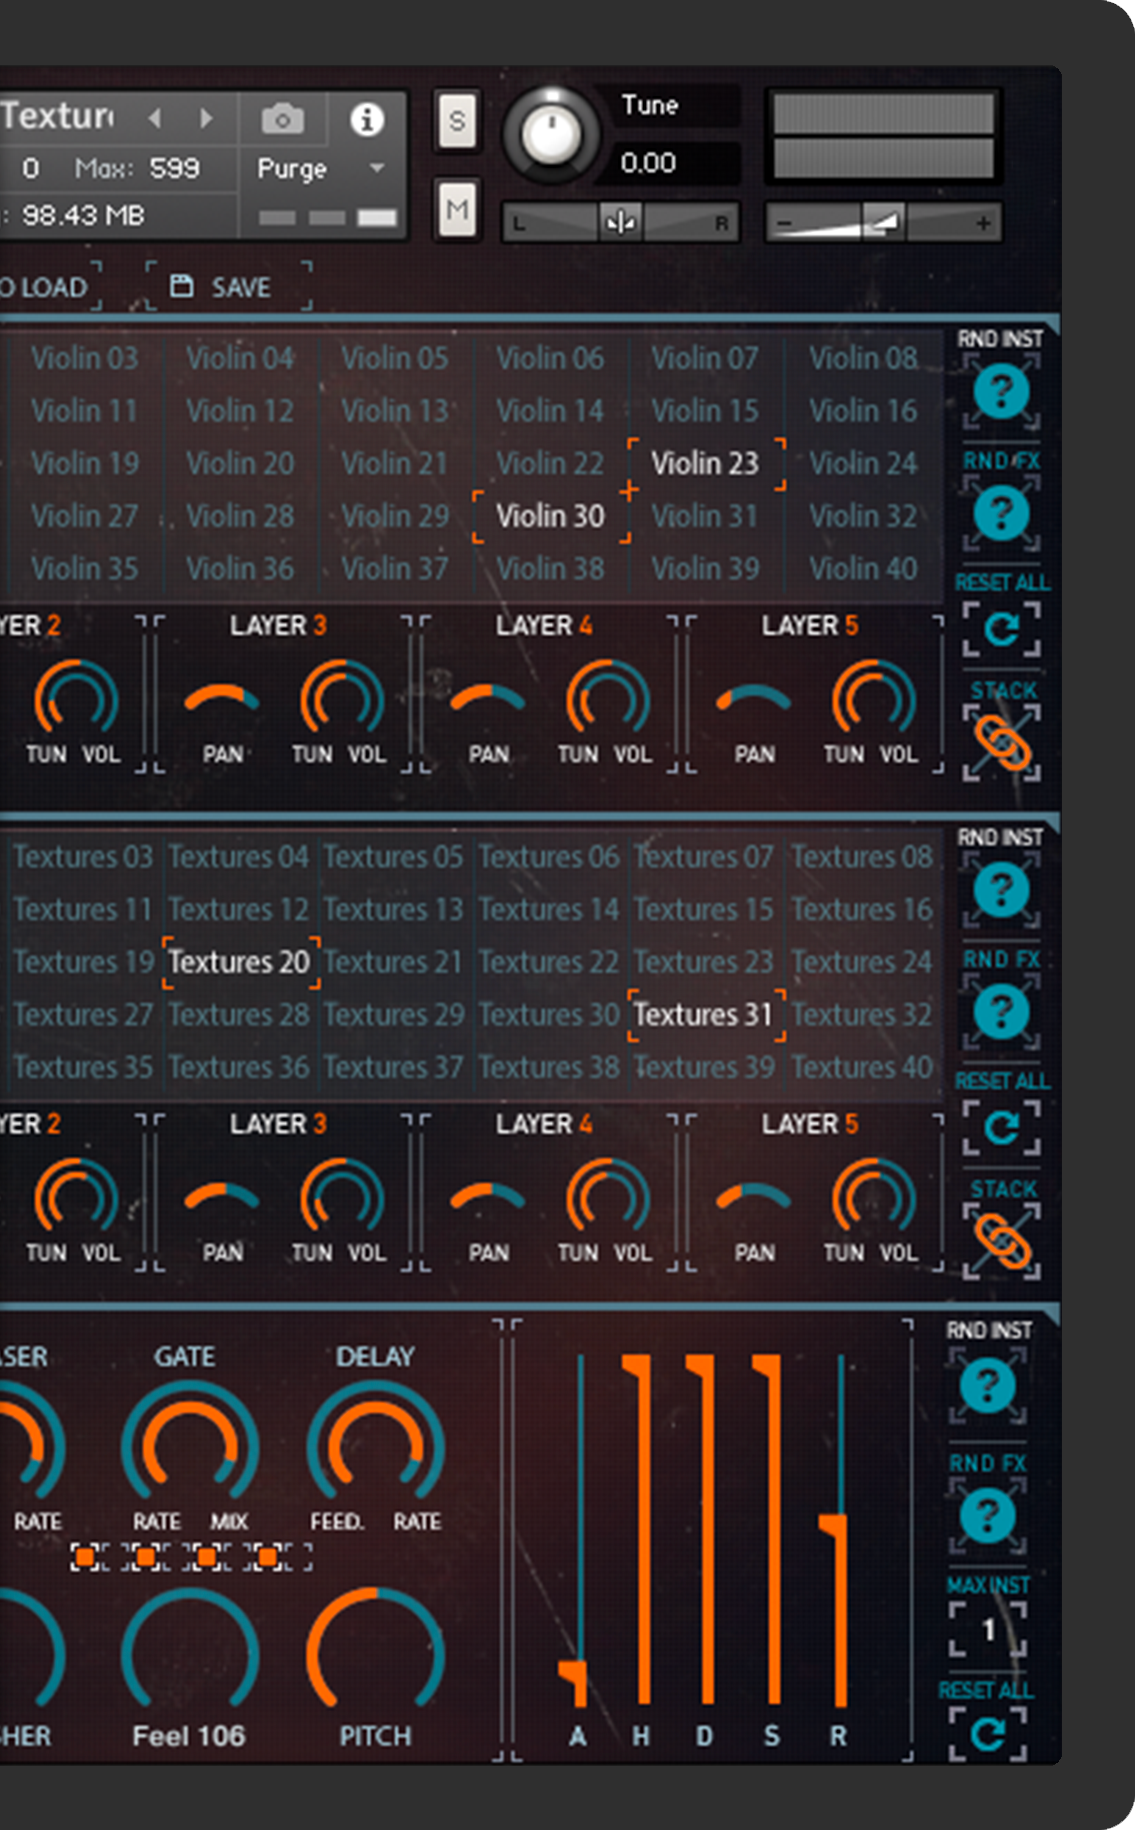Image resolution: width=1135 pixels, height=1830 pixels.
Task: Select the Textures 14 cell
Action: [550, 910]
